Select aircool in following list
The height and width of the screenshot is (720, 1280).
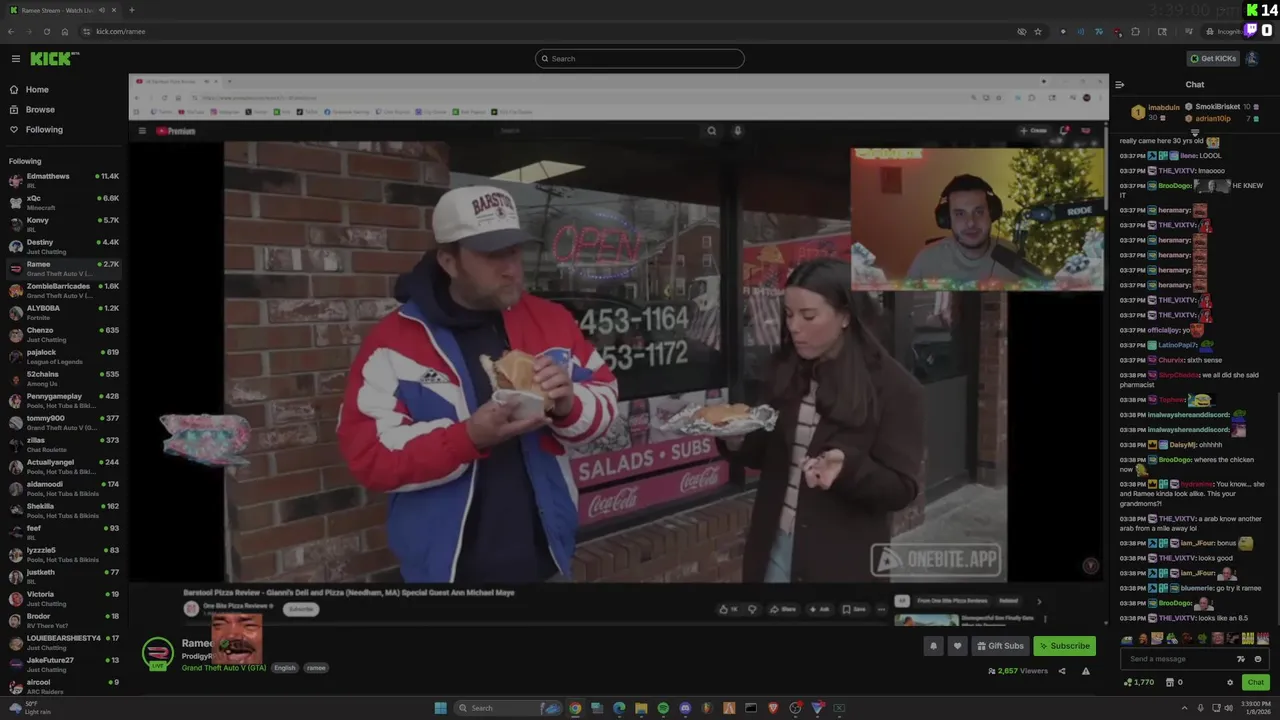point(64,686)
